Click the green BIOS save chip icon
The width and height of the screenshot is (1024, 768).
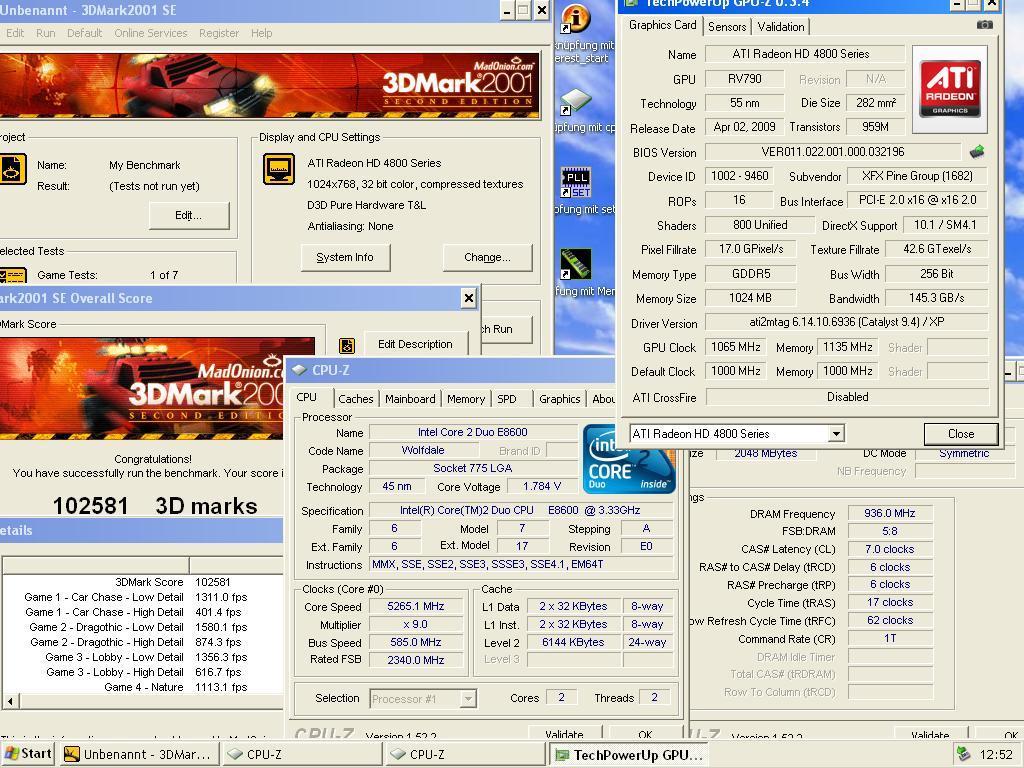coord(977,152)
